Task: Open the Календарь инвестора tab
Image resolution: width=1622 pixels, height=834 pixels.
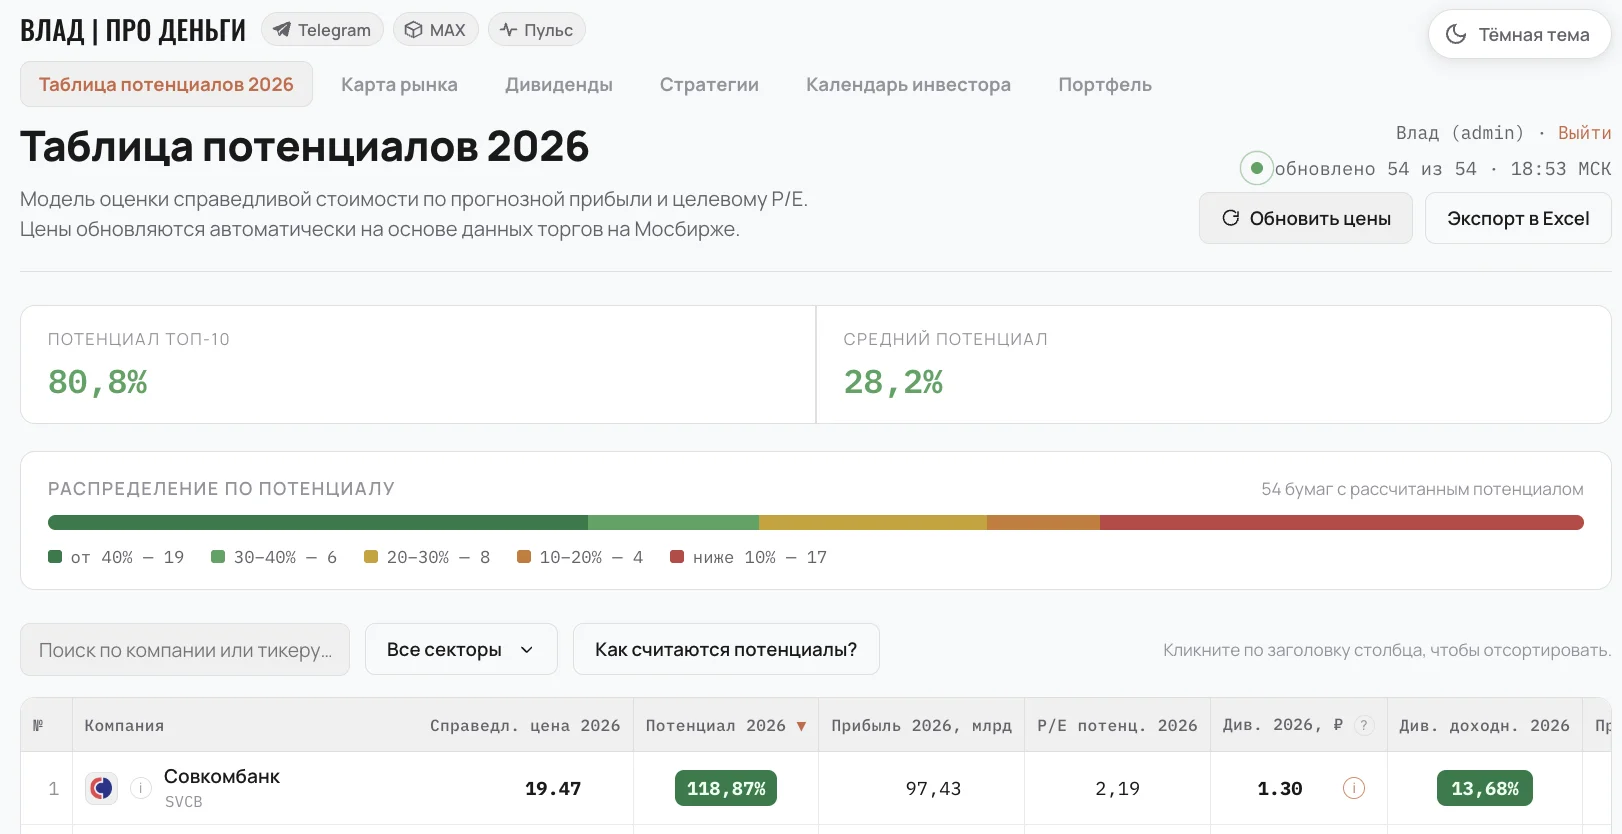Action: [x=908, y=84]
